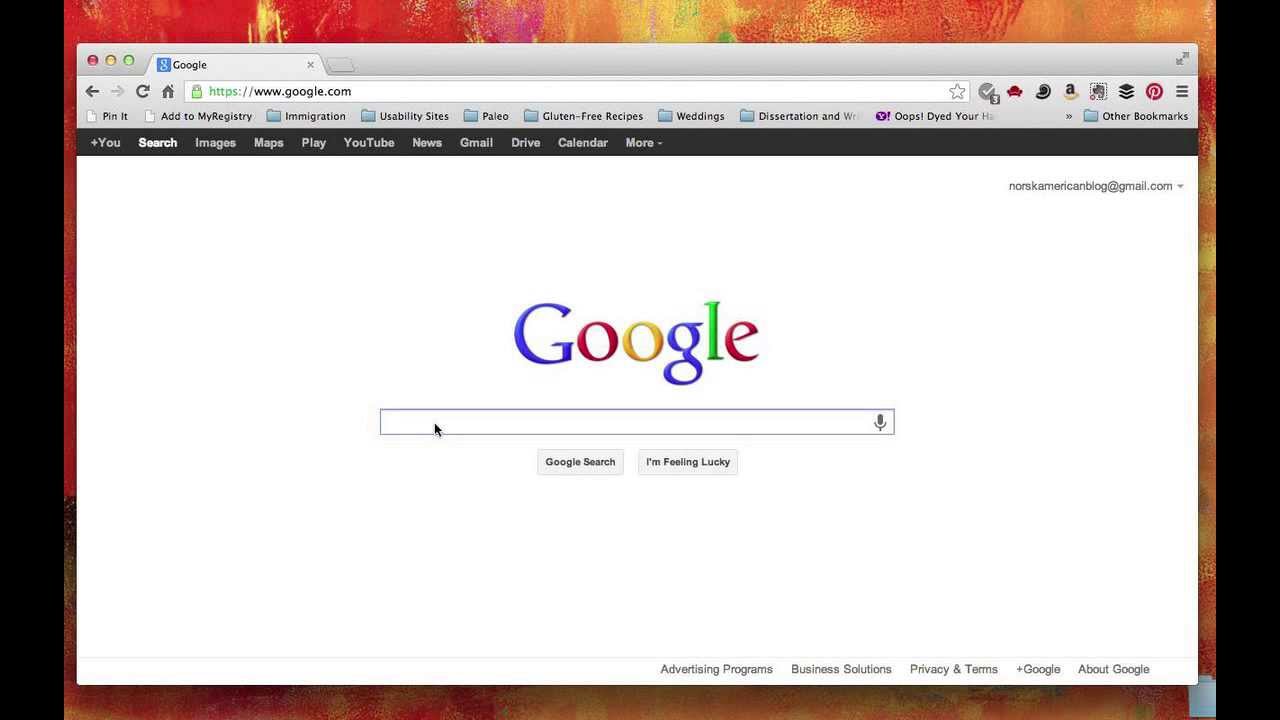Open the Oops! Dyed Your Hair bookmark

click(x=934, y=116)
